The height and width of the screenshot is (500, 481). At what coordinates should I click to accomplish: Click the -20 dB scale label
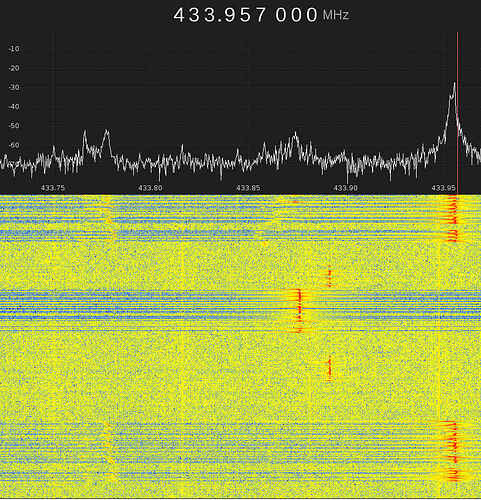[14, 68]
